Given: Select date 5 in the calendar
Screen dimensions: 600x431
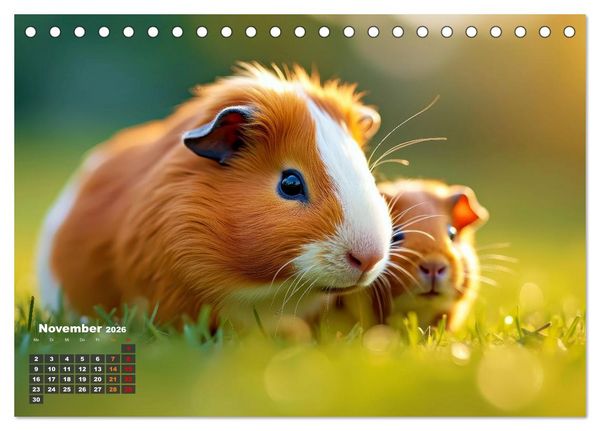Looking at the screenshot, I should pyautogui.click(x=82, y=359).
